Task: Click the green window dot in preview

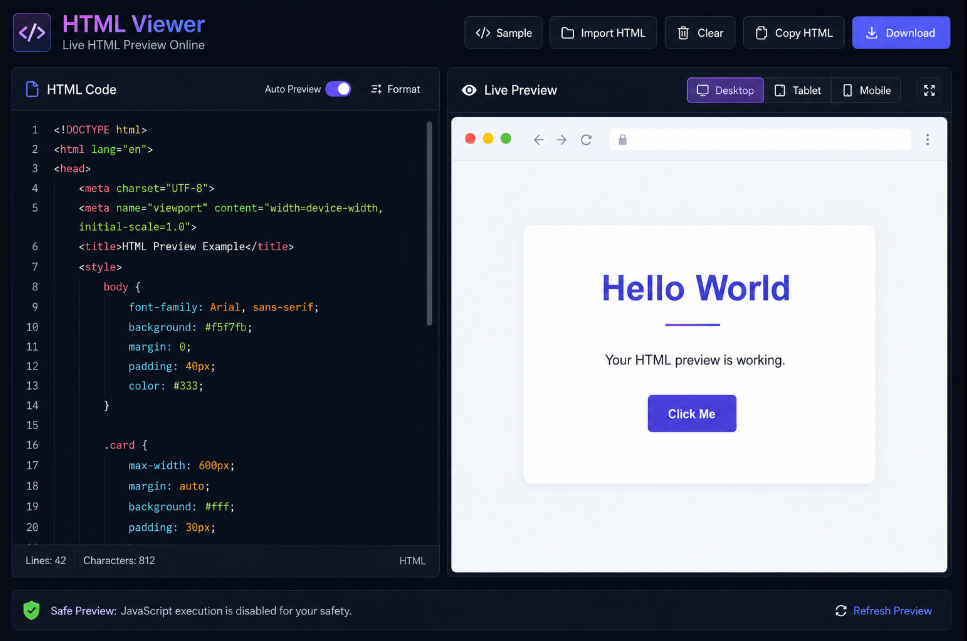Action: (506, 138)
